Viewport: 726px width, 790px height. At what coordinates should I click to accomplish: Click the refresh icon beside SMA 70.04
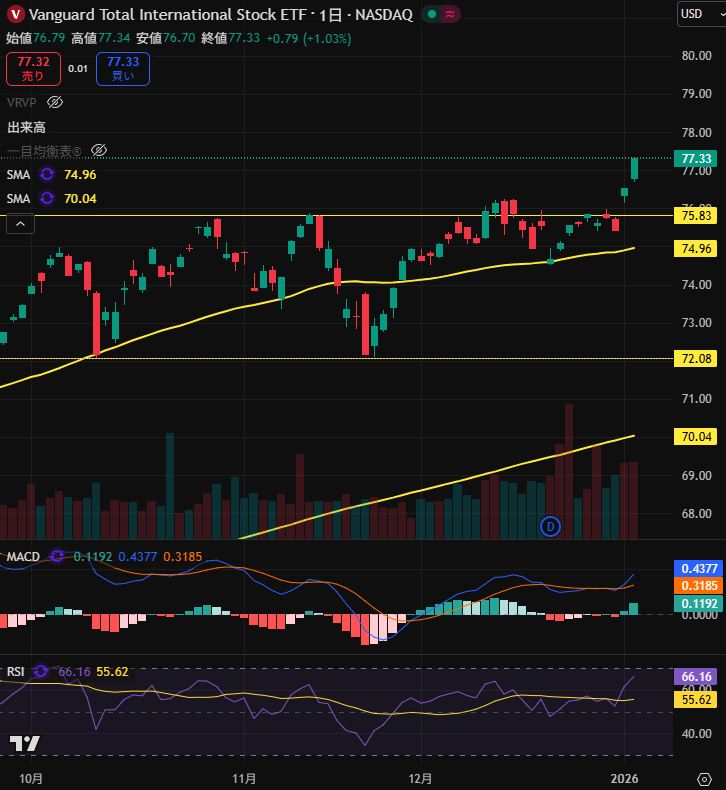(46, 198)
